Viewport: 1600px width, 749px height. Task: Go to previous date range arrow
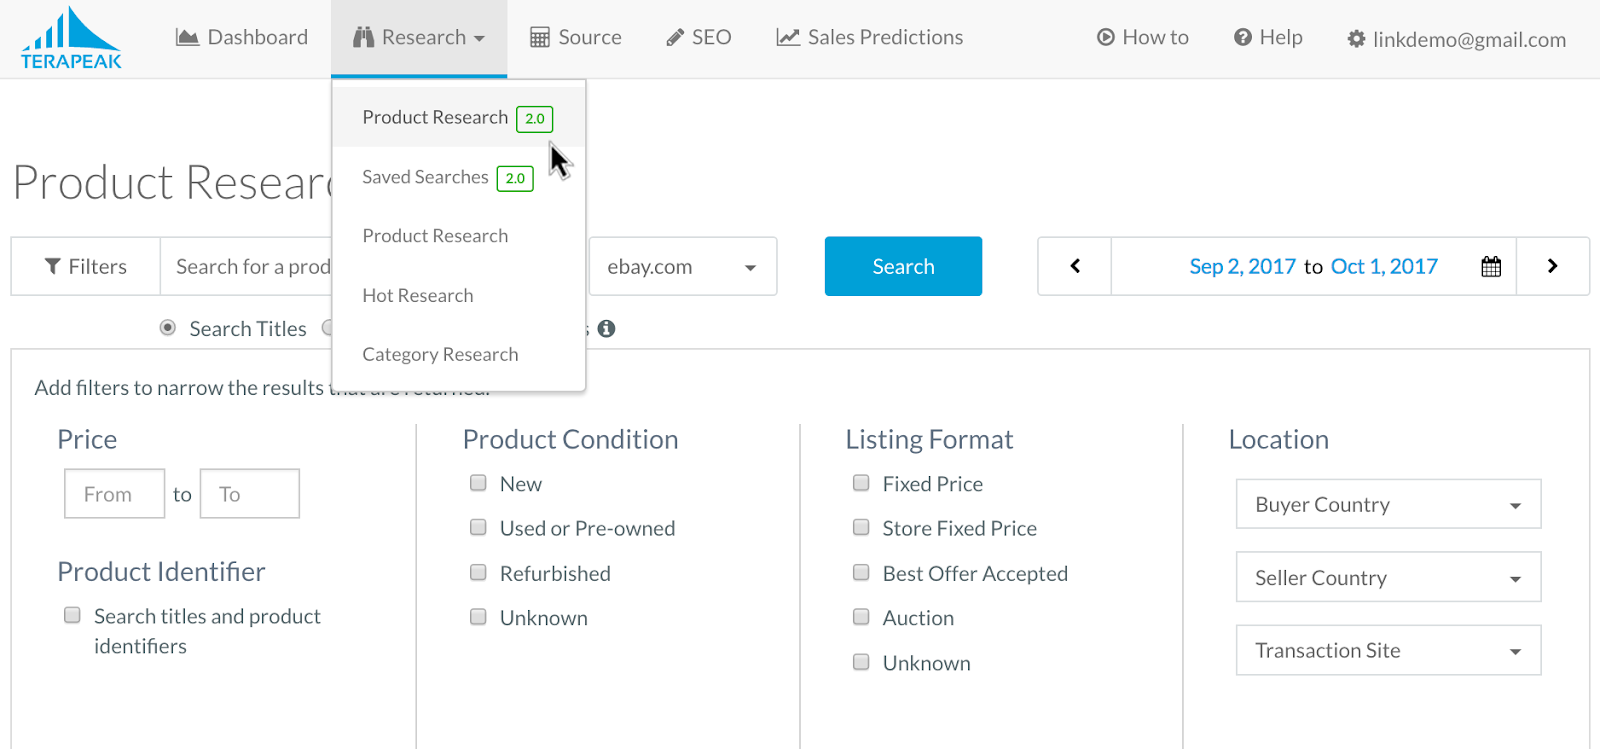point(1075,266)
